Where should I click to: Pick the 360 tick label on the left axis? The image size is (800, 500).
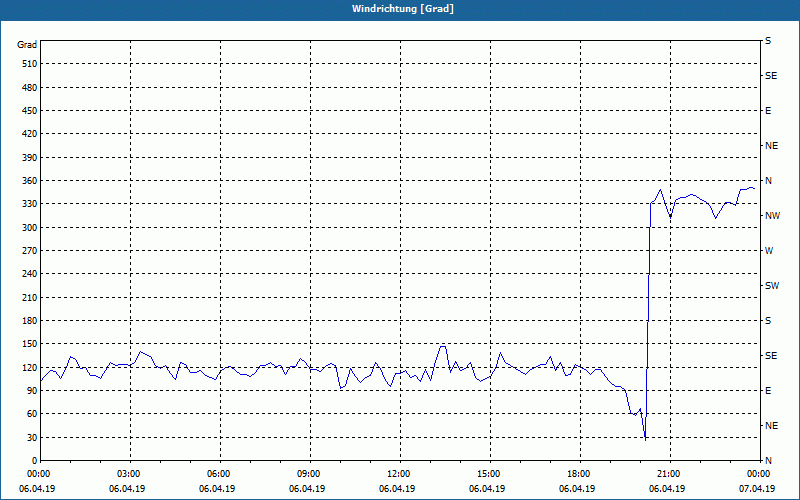(x=30, y=181)
